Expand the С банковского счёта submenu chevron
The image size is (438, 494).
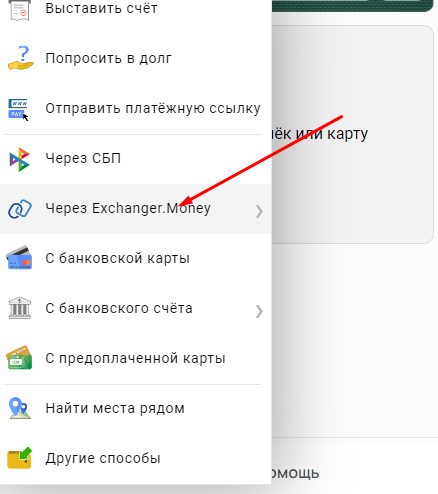(259, 311)
